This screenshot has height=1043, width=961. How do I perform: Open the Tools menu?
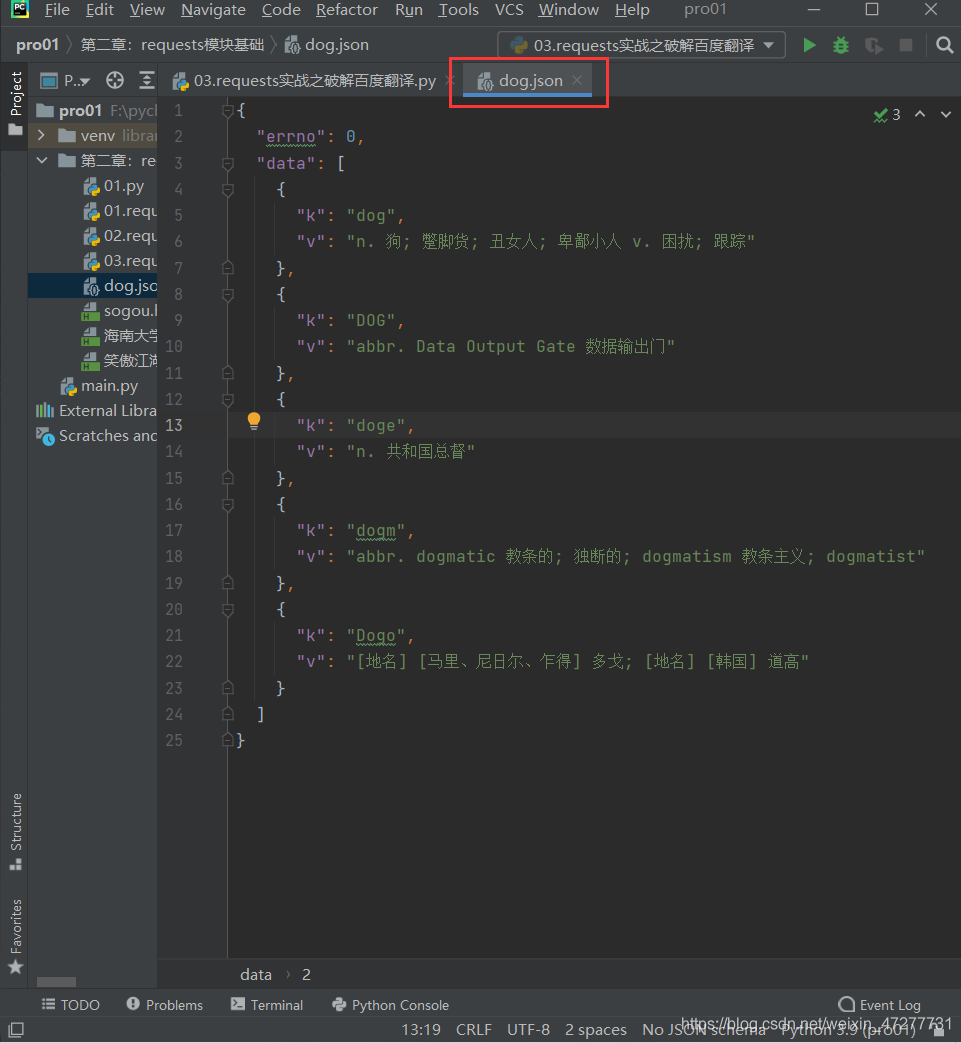click(x=458, y=10)
